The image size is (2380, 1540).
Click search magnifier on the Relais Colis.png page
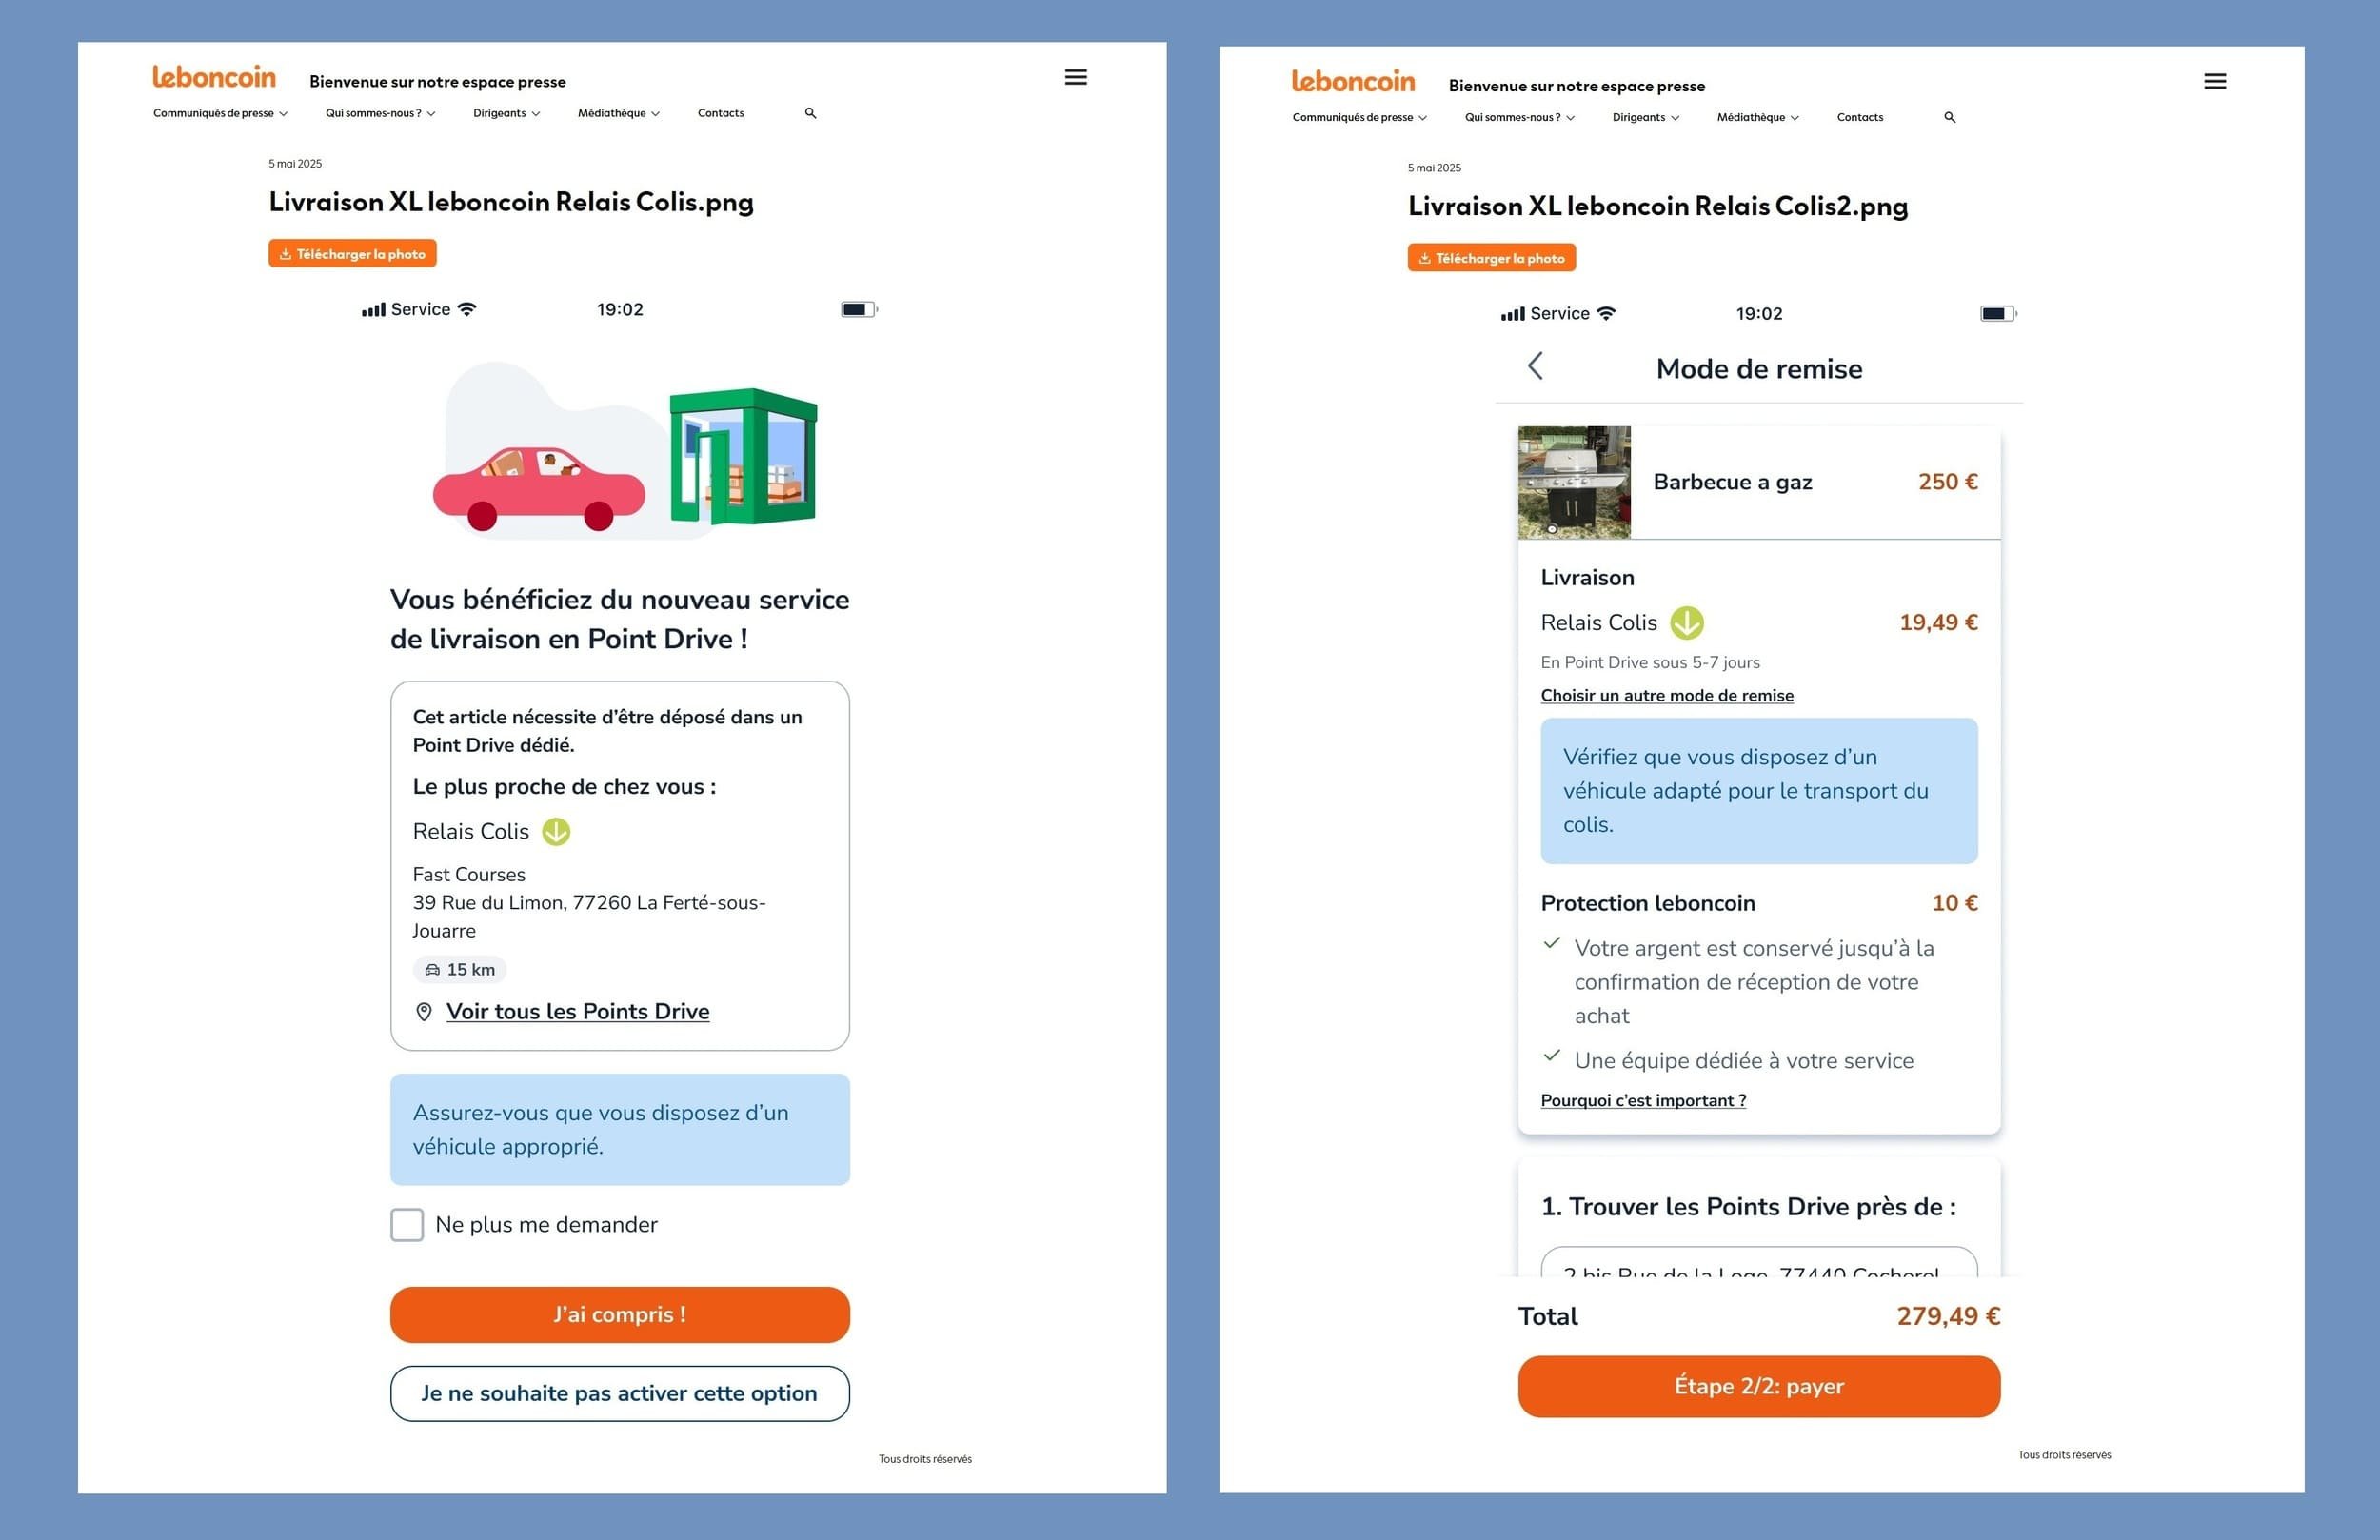tap(810, 113)
